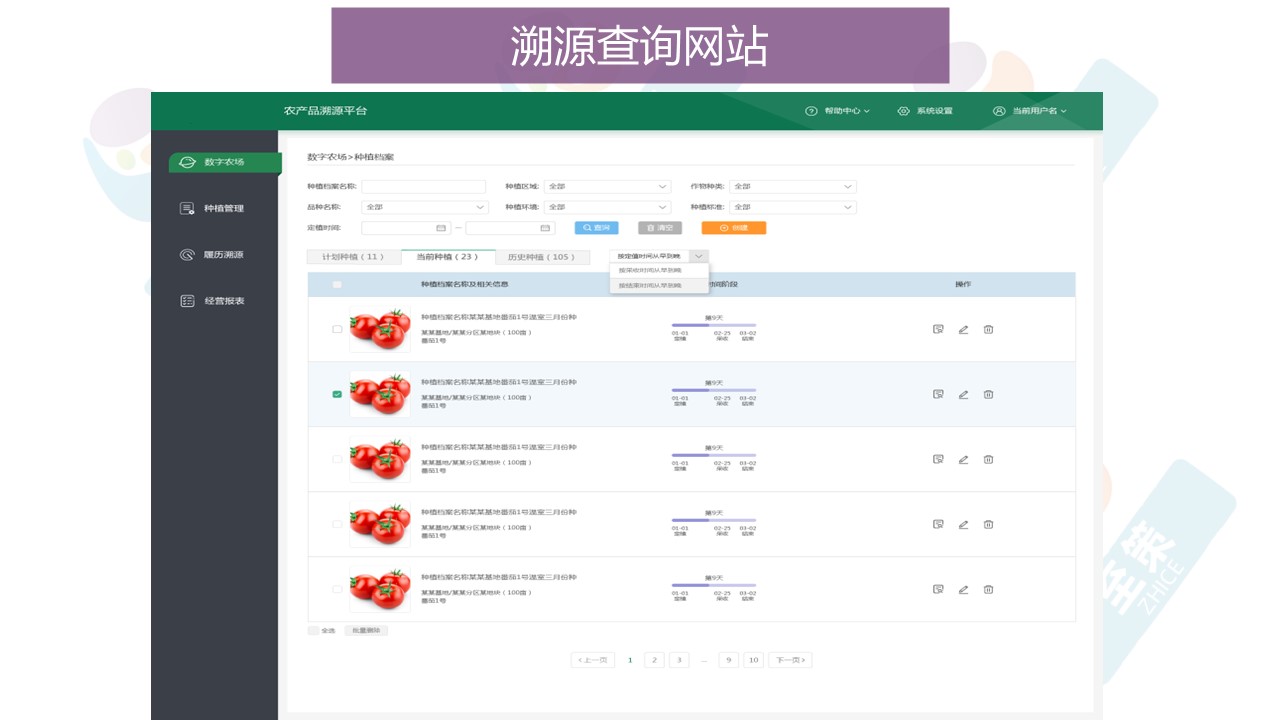Click the orange 创建 button
The image size is (1280, 720).
point(733,228)
